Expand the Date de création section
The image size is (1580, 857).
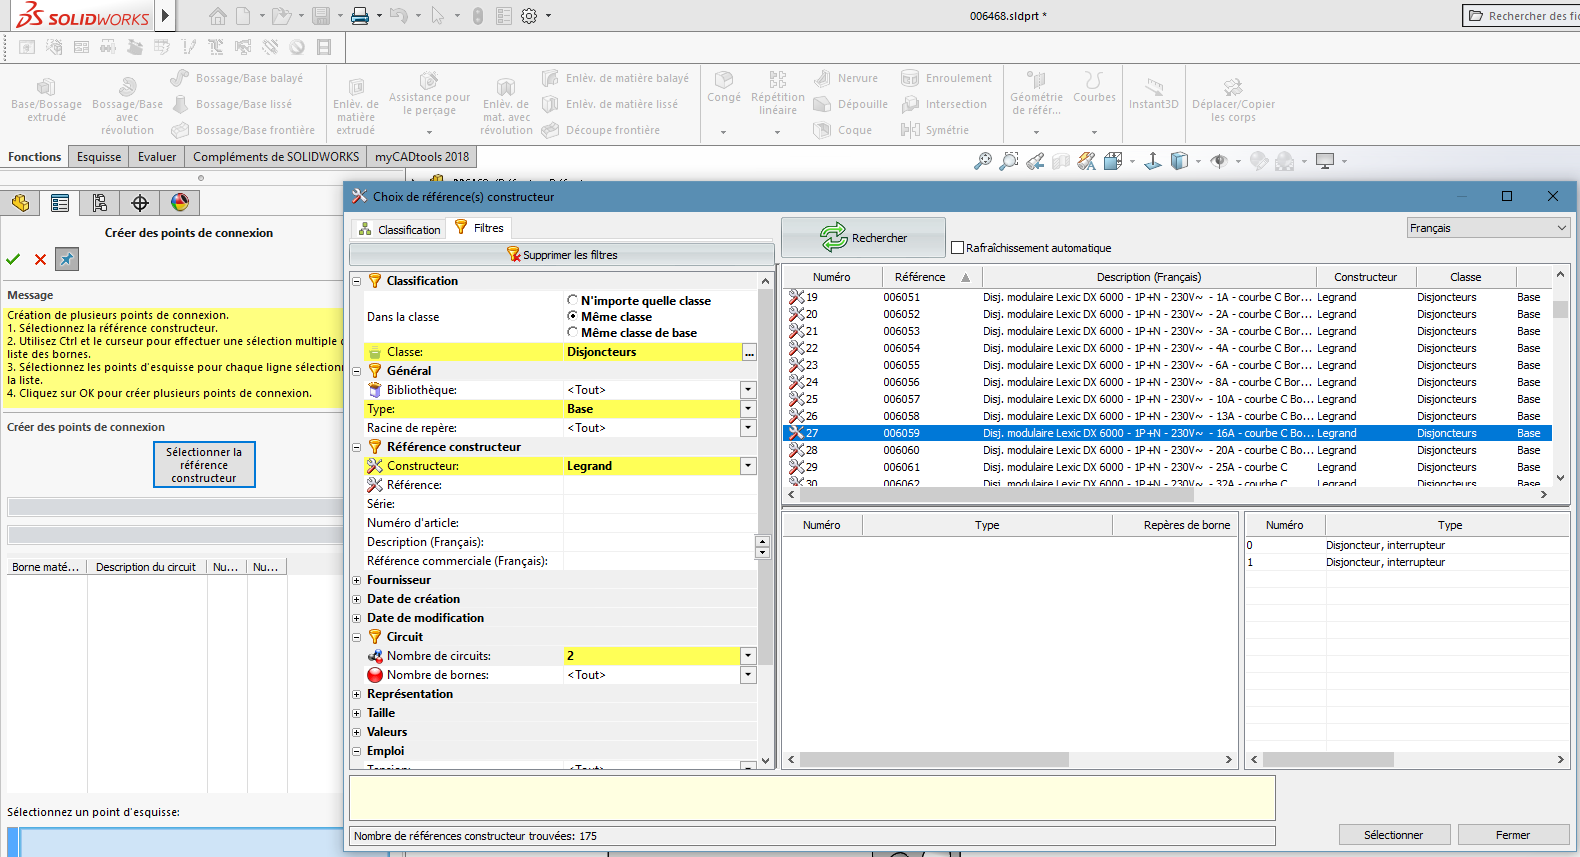click(x=357, y=599)
